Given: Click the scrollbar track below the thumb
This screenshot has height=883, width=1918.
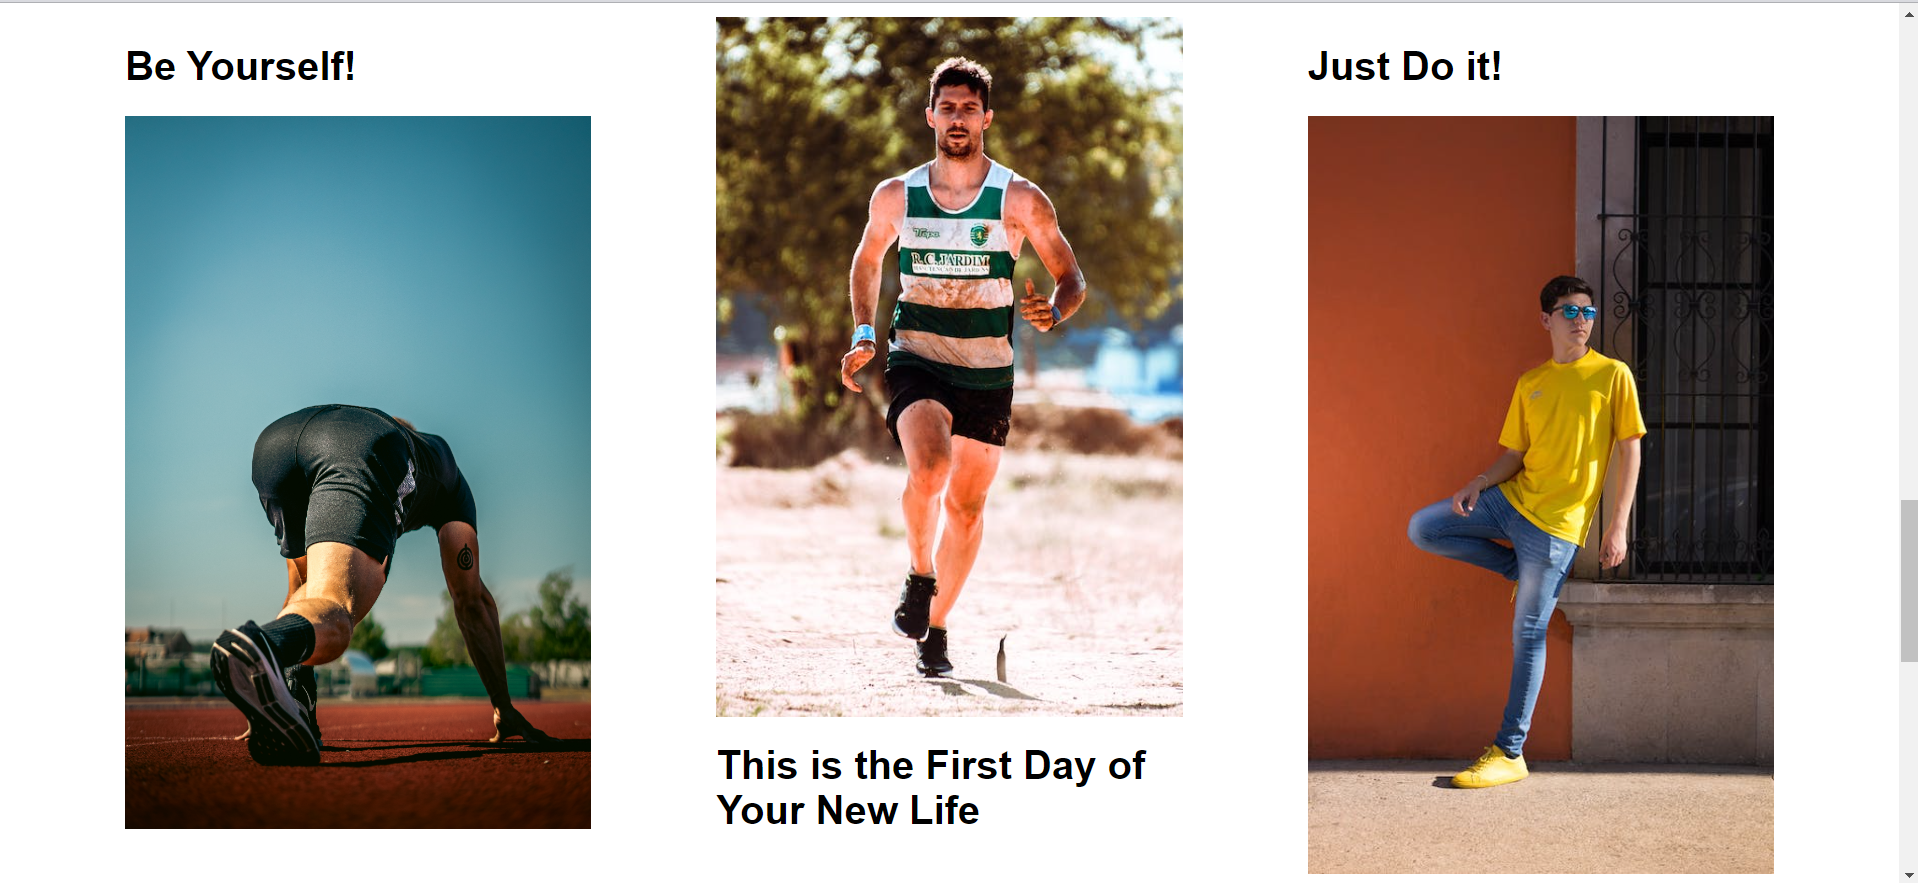Looking at the screenshot, I should pyautogui.click(x=1909, y=765).
